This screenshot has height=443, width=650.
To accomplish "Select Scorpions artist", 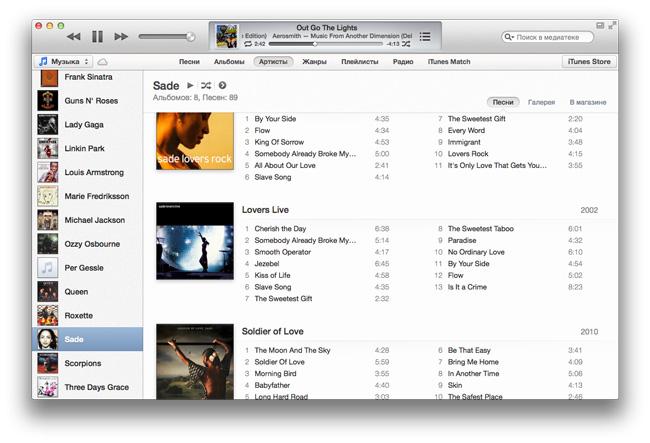I will click(87, 363).
